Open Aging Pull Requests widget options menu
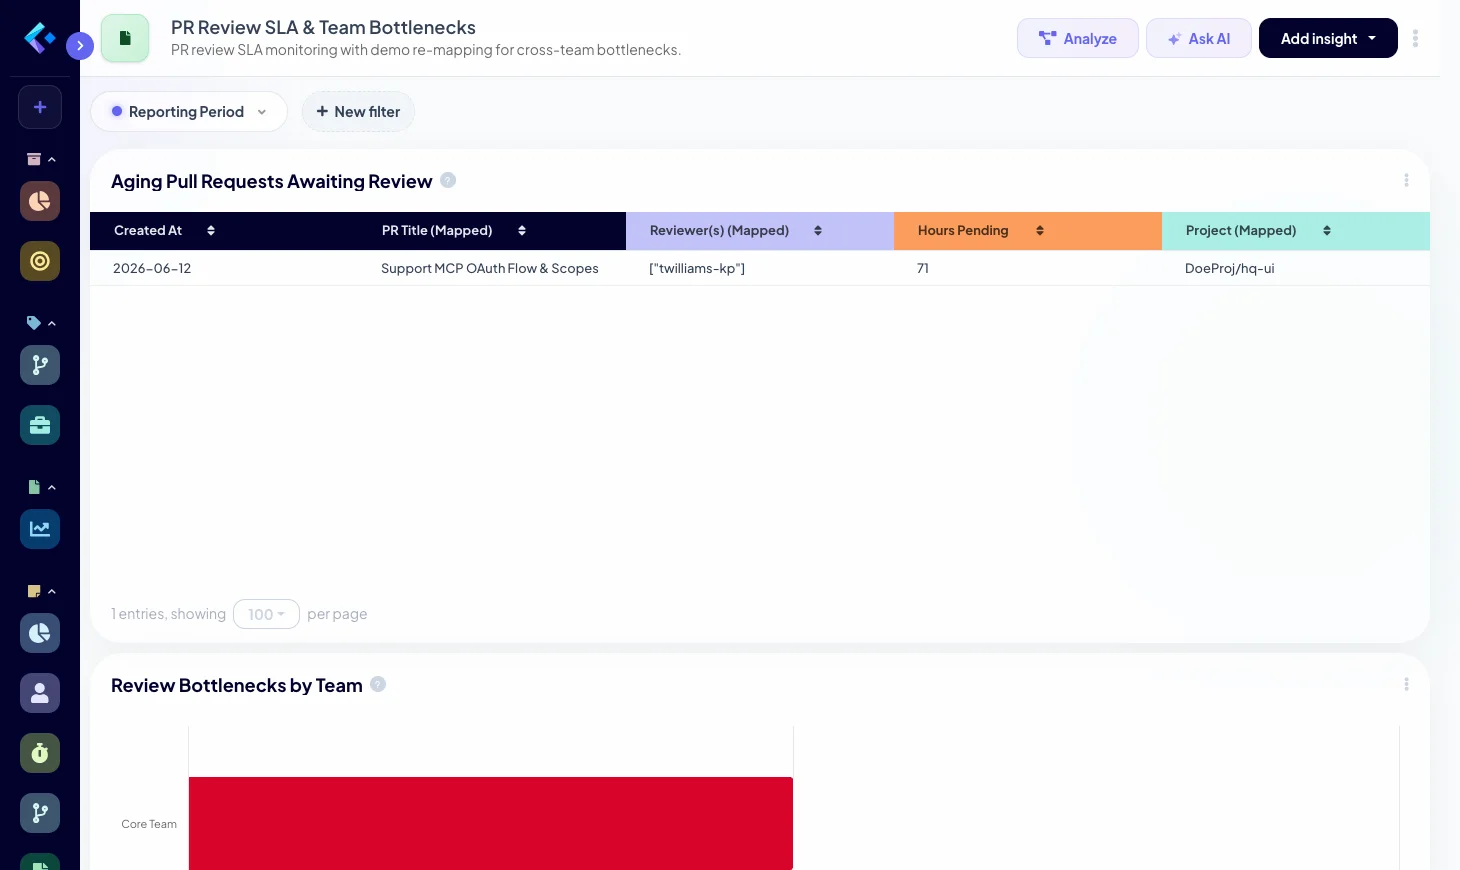 click(x=1406, y=180)
